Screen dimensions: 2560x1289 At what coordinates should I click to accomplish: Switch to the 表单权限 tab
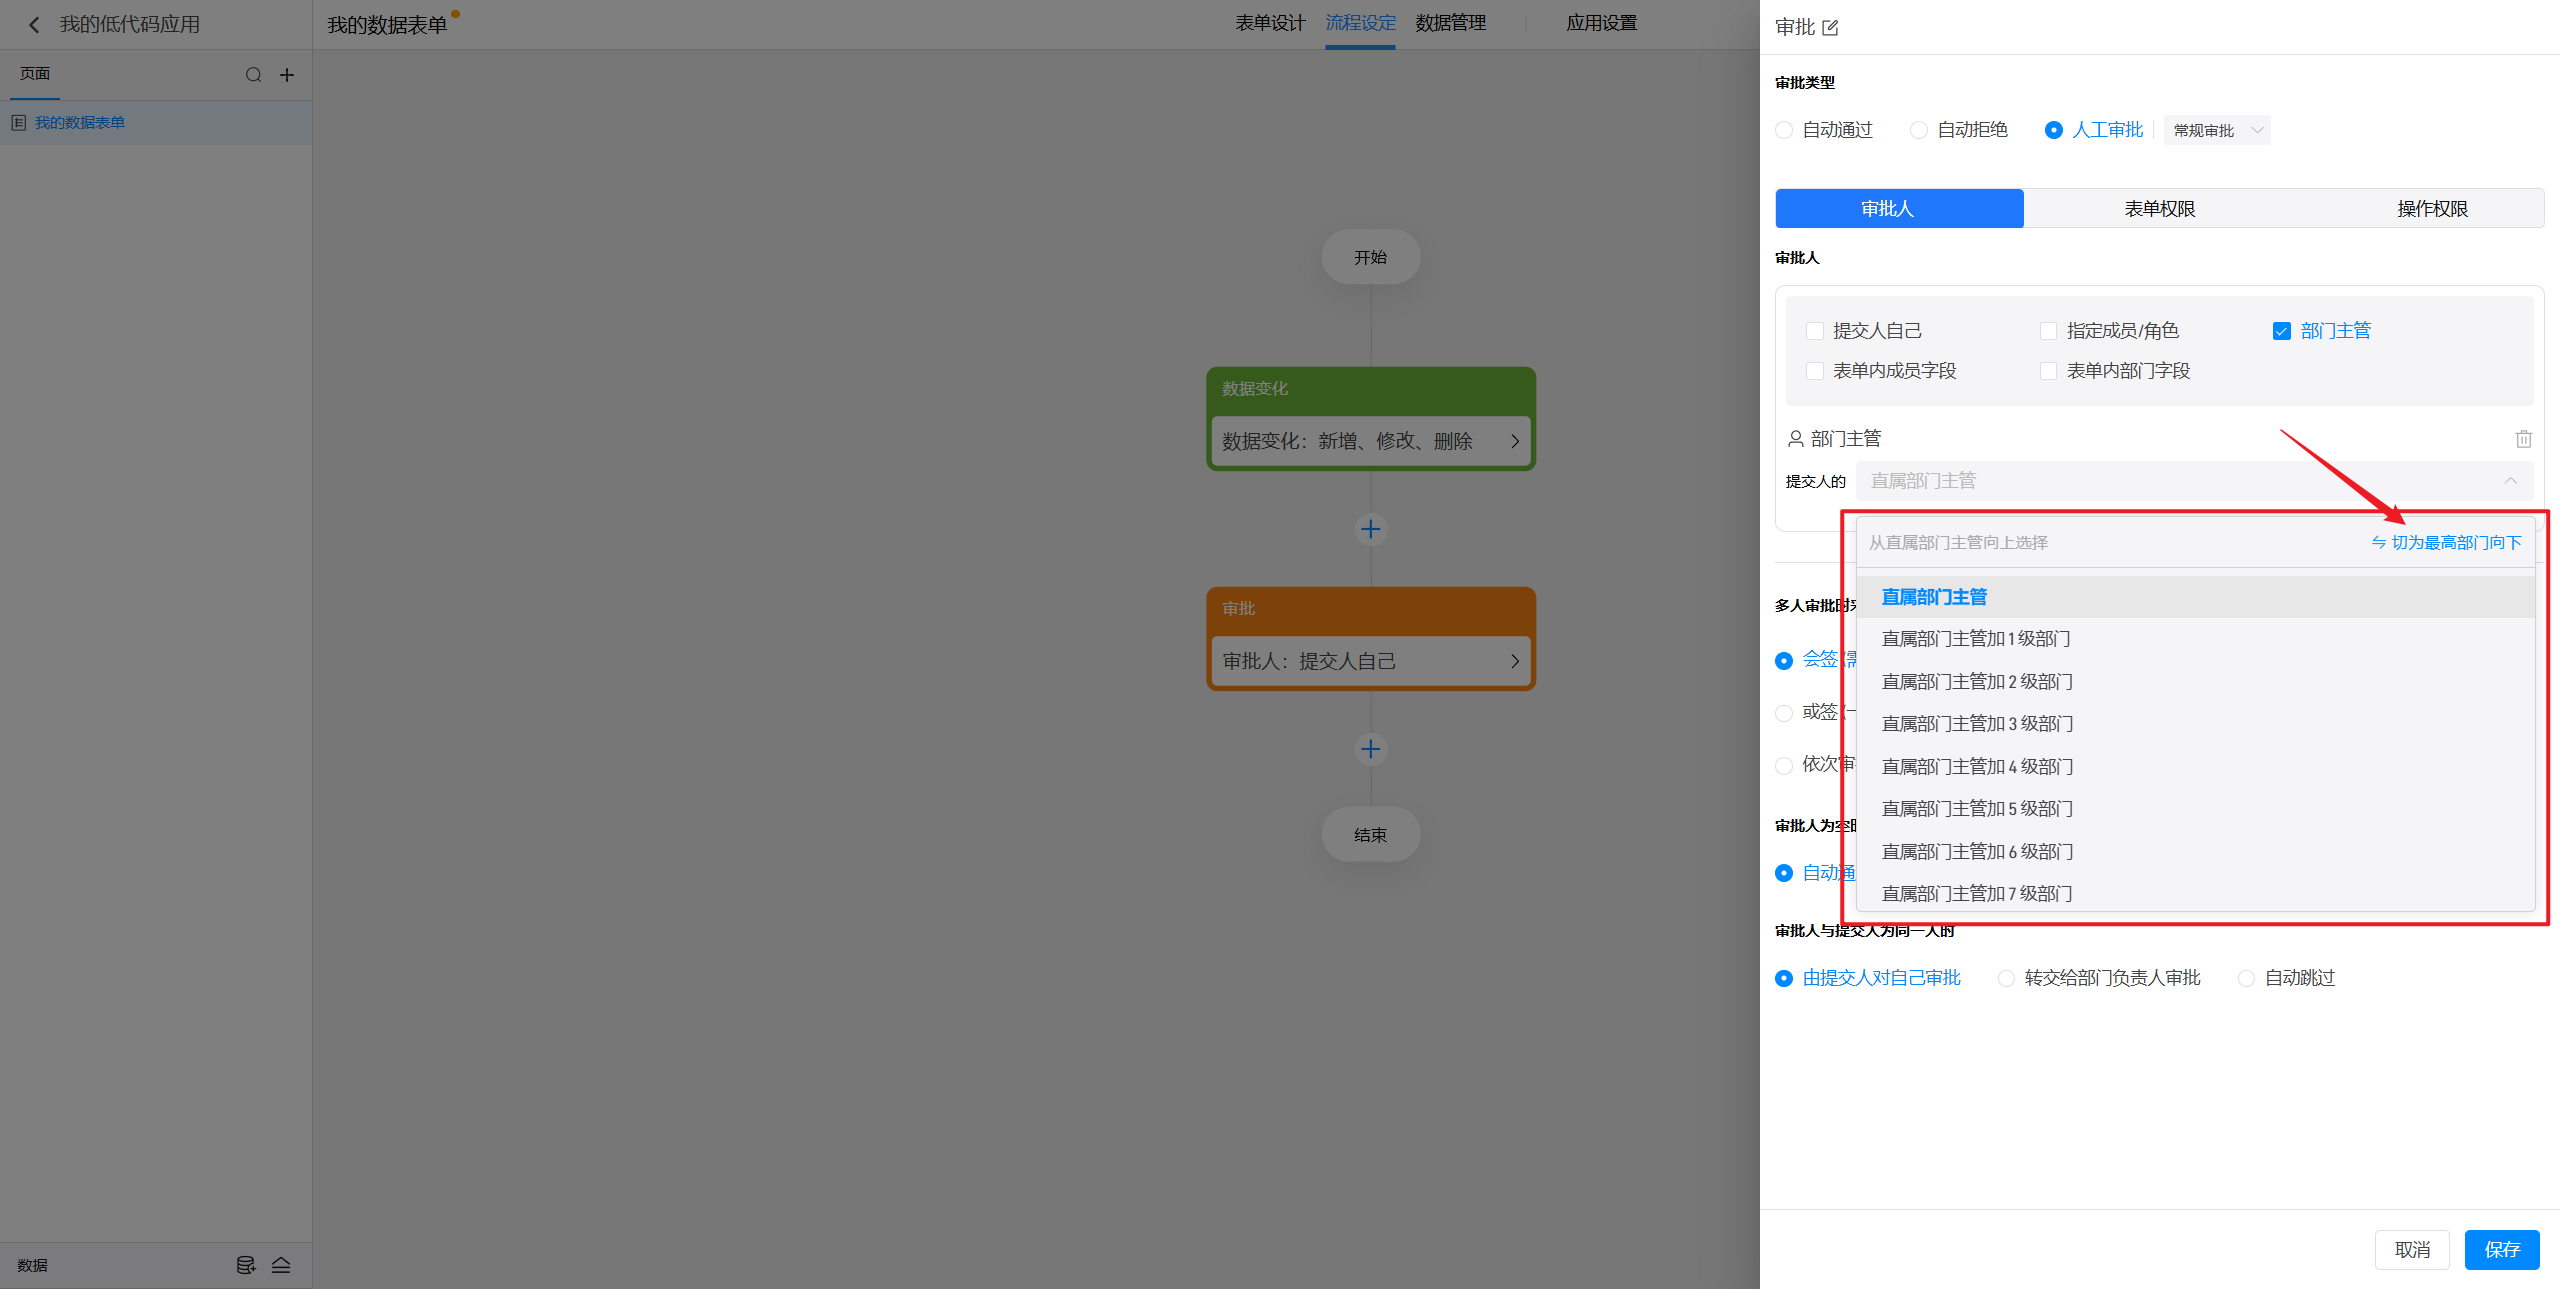click(x=2159, y=209)
